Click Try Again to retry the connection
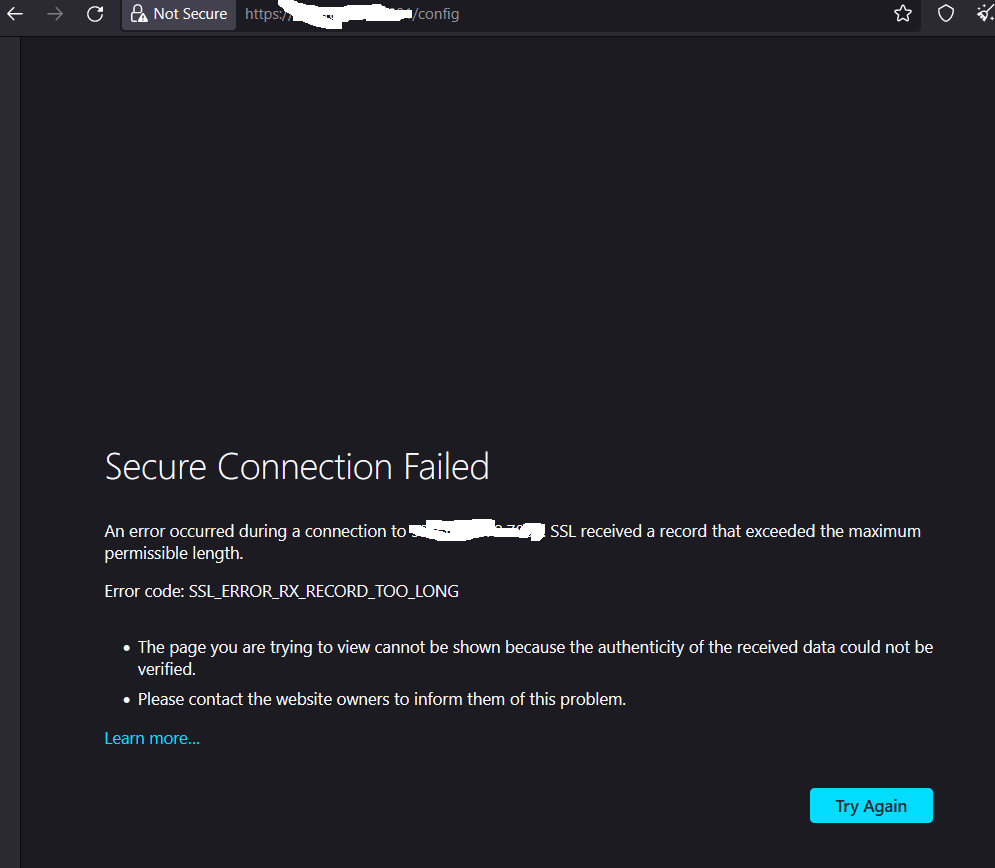Image resolution: width=995 pixels, height=868 pixels. tap(870, 805)
